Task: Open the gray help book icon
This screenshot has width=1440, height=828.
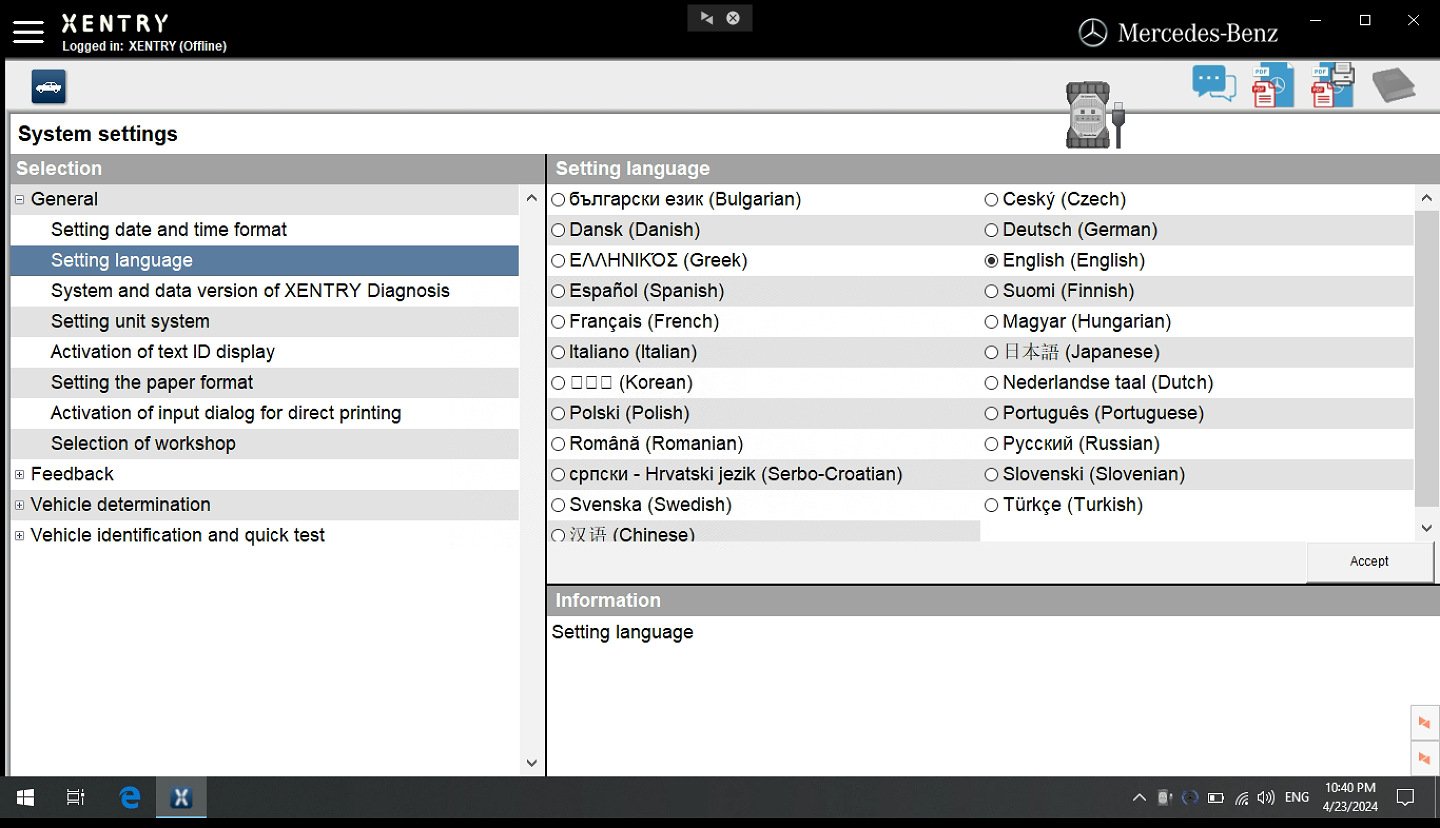Action: pyautogui.click(x=1393, y=85)
